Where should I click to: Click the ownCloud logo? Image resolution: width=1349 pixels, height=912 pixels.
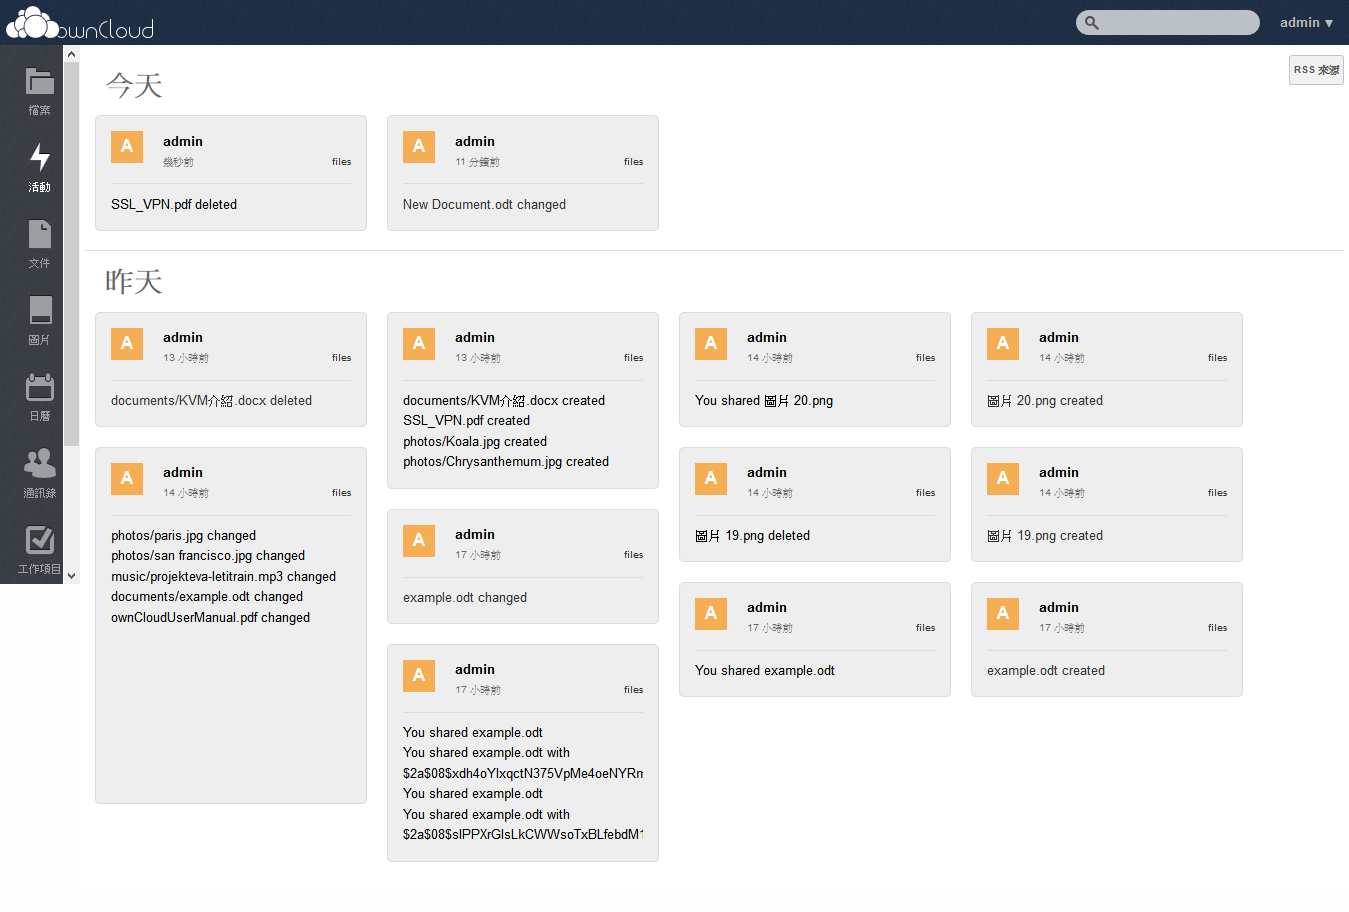pos(80,22)
